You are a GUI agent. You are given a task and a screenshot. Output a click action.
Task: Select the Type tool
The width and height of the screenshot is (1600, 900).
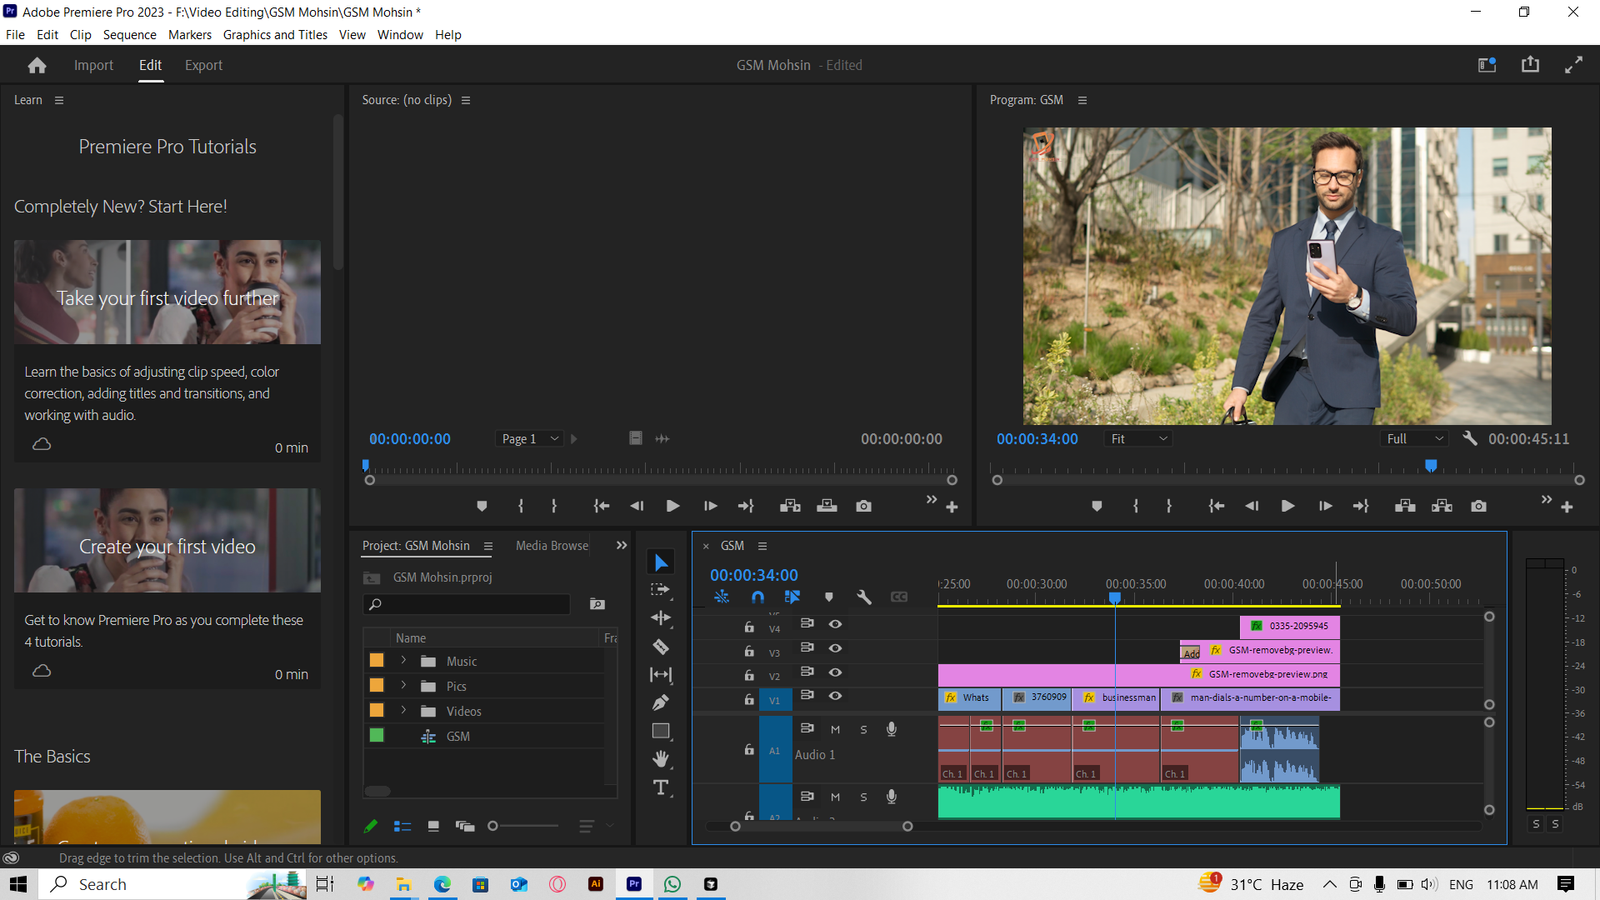point(661,788)
